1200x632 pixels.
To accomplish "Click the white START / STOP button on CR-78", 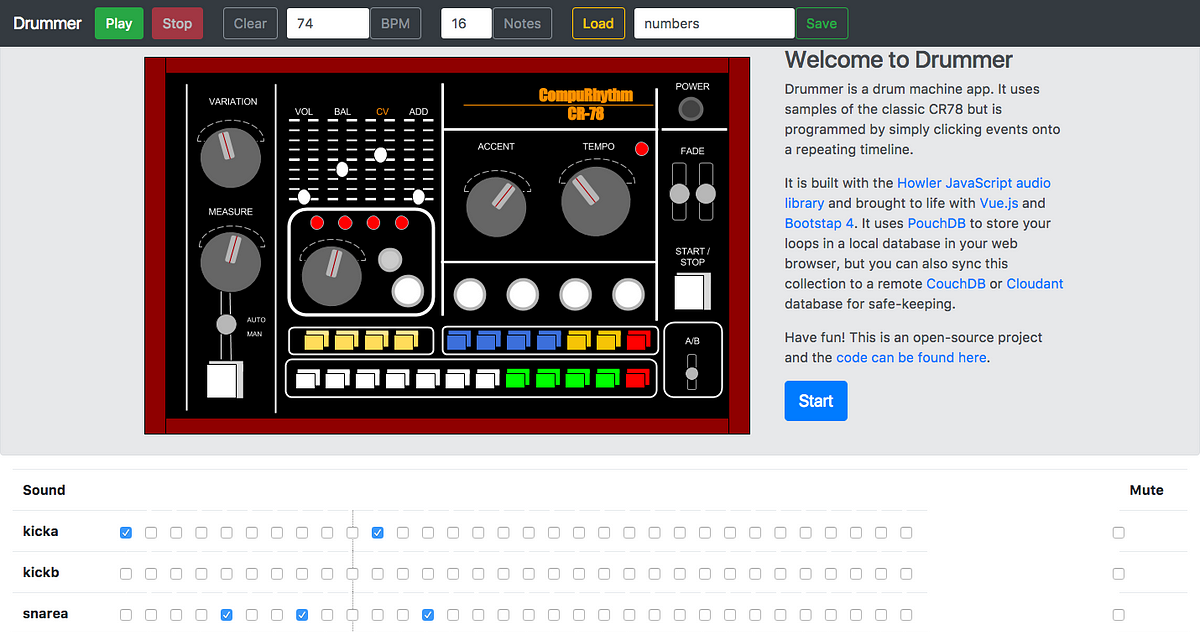I will (x=690, y=292).
